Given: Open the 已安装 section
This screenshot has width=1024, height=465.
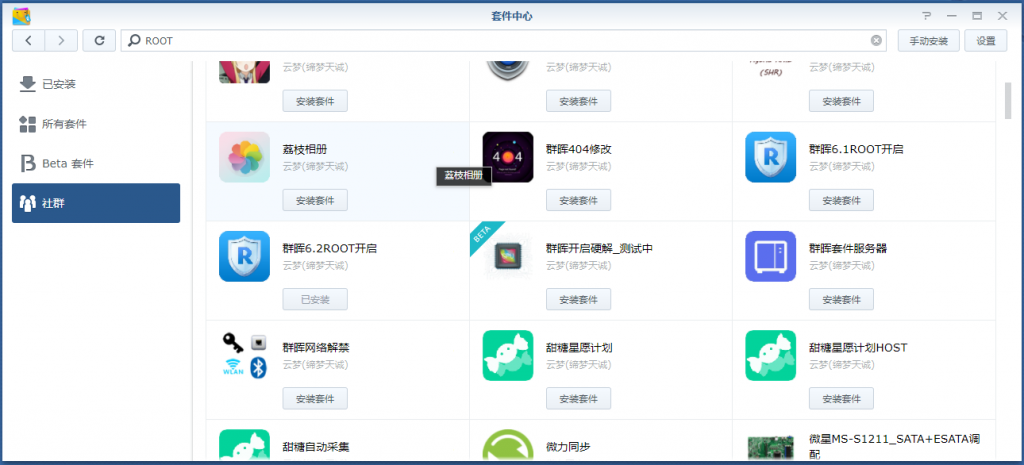Looking at the screenshot, I should (x=96, y=84).
